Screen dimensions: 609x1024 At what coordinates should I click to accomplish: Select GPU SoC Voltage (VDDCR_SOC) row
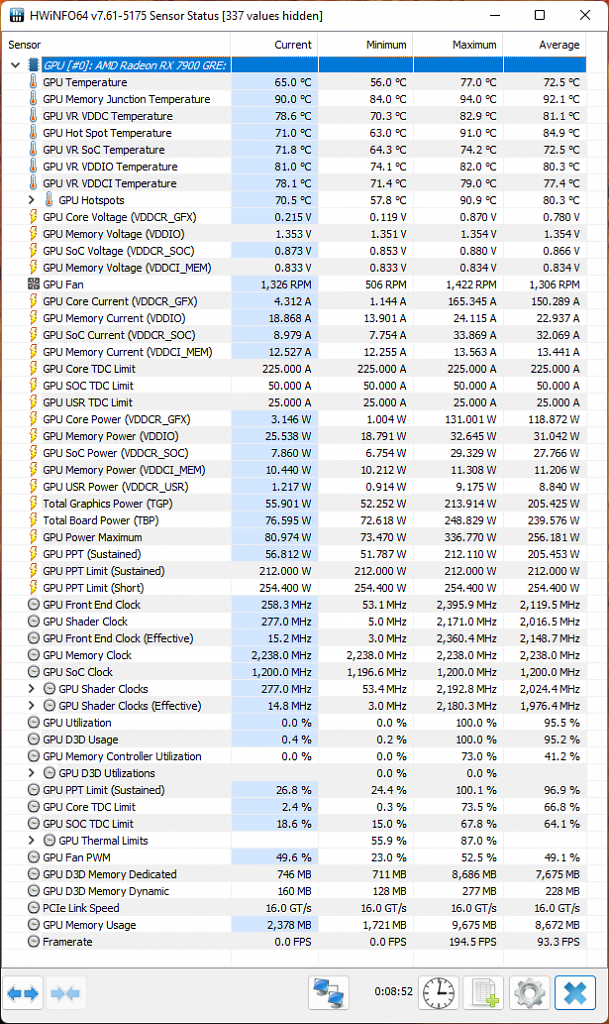click(x=294, y=251)
